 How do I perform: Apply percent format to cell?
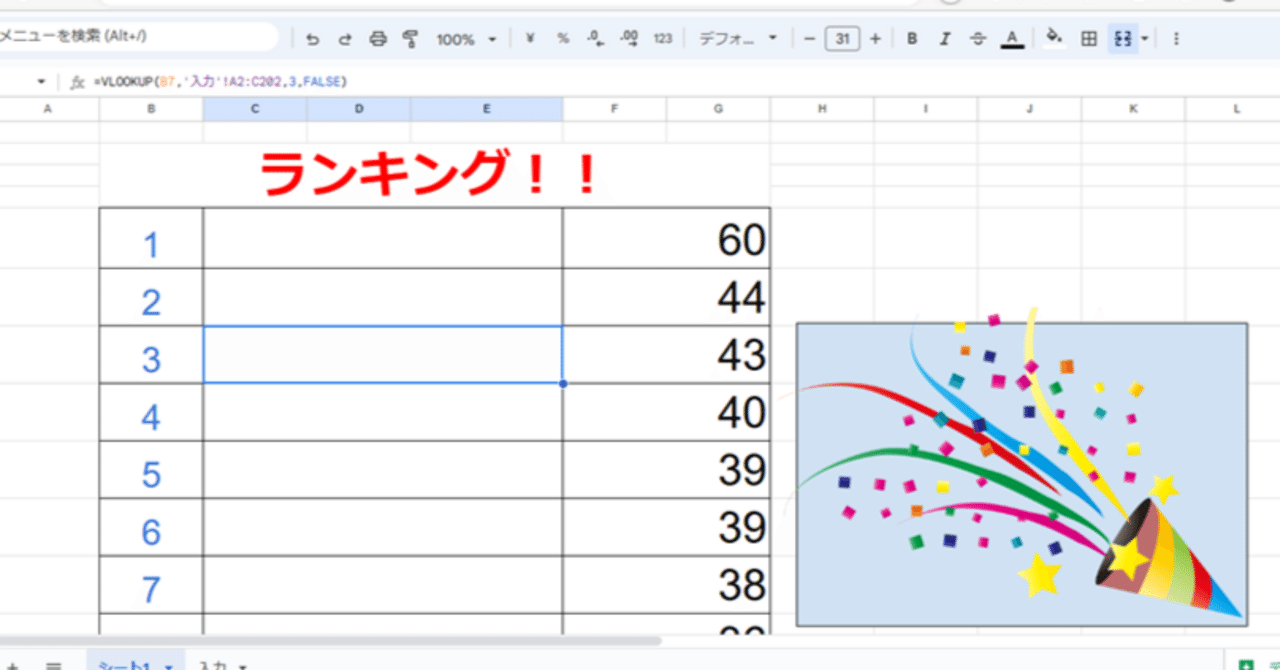pyautogui.click(x=563, y=39)
